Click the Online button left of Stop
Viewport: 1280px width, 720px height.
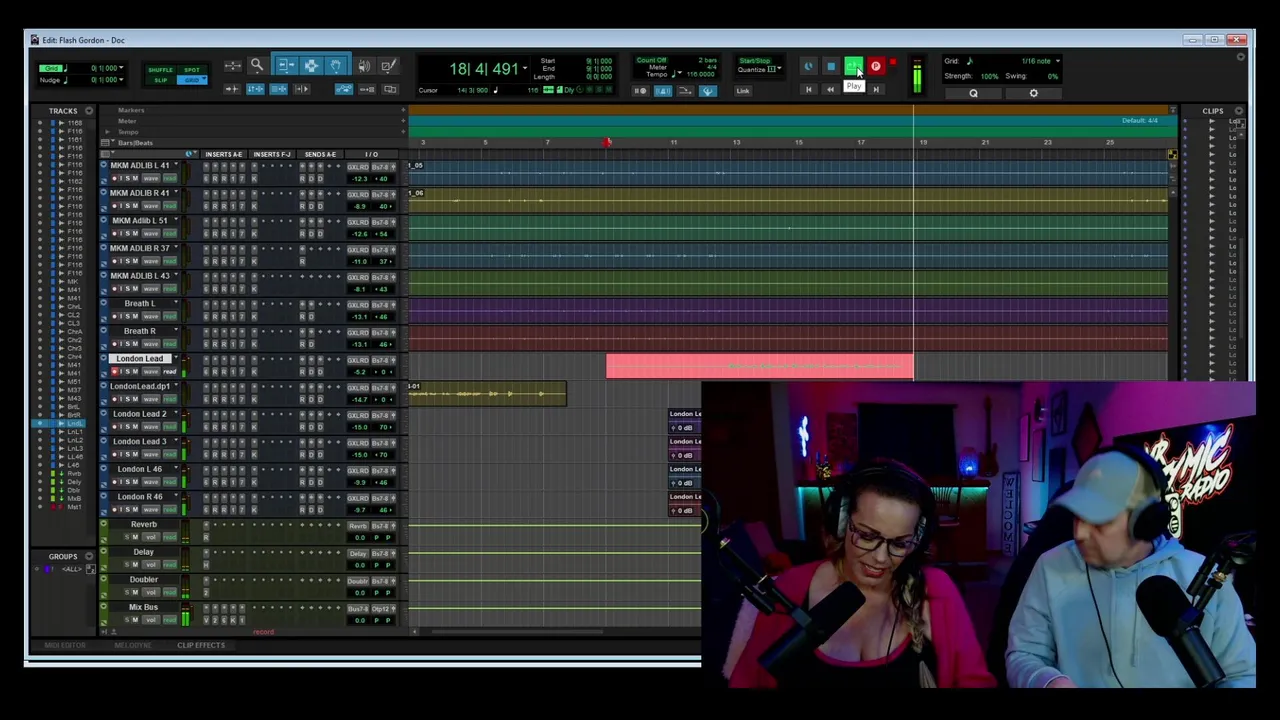click(808, 67)
